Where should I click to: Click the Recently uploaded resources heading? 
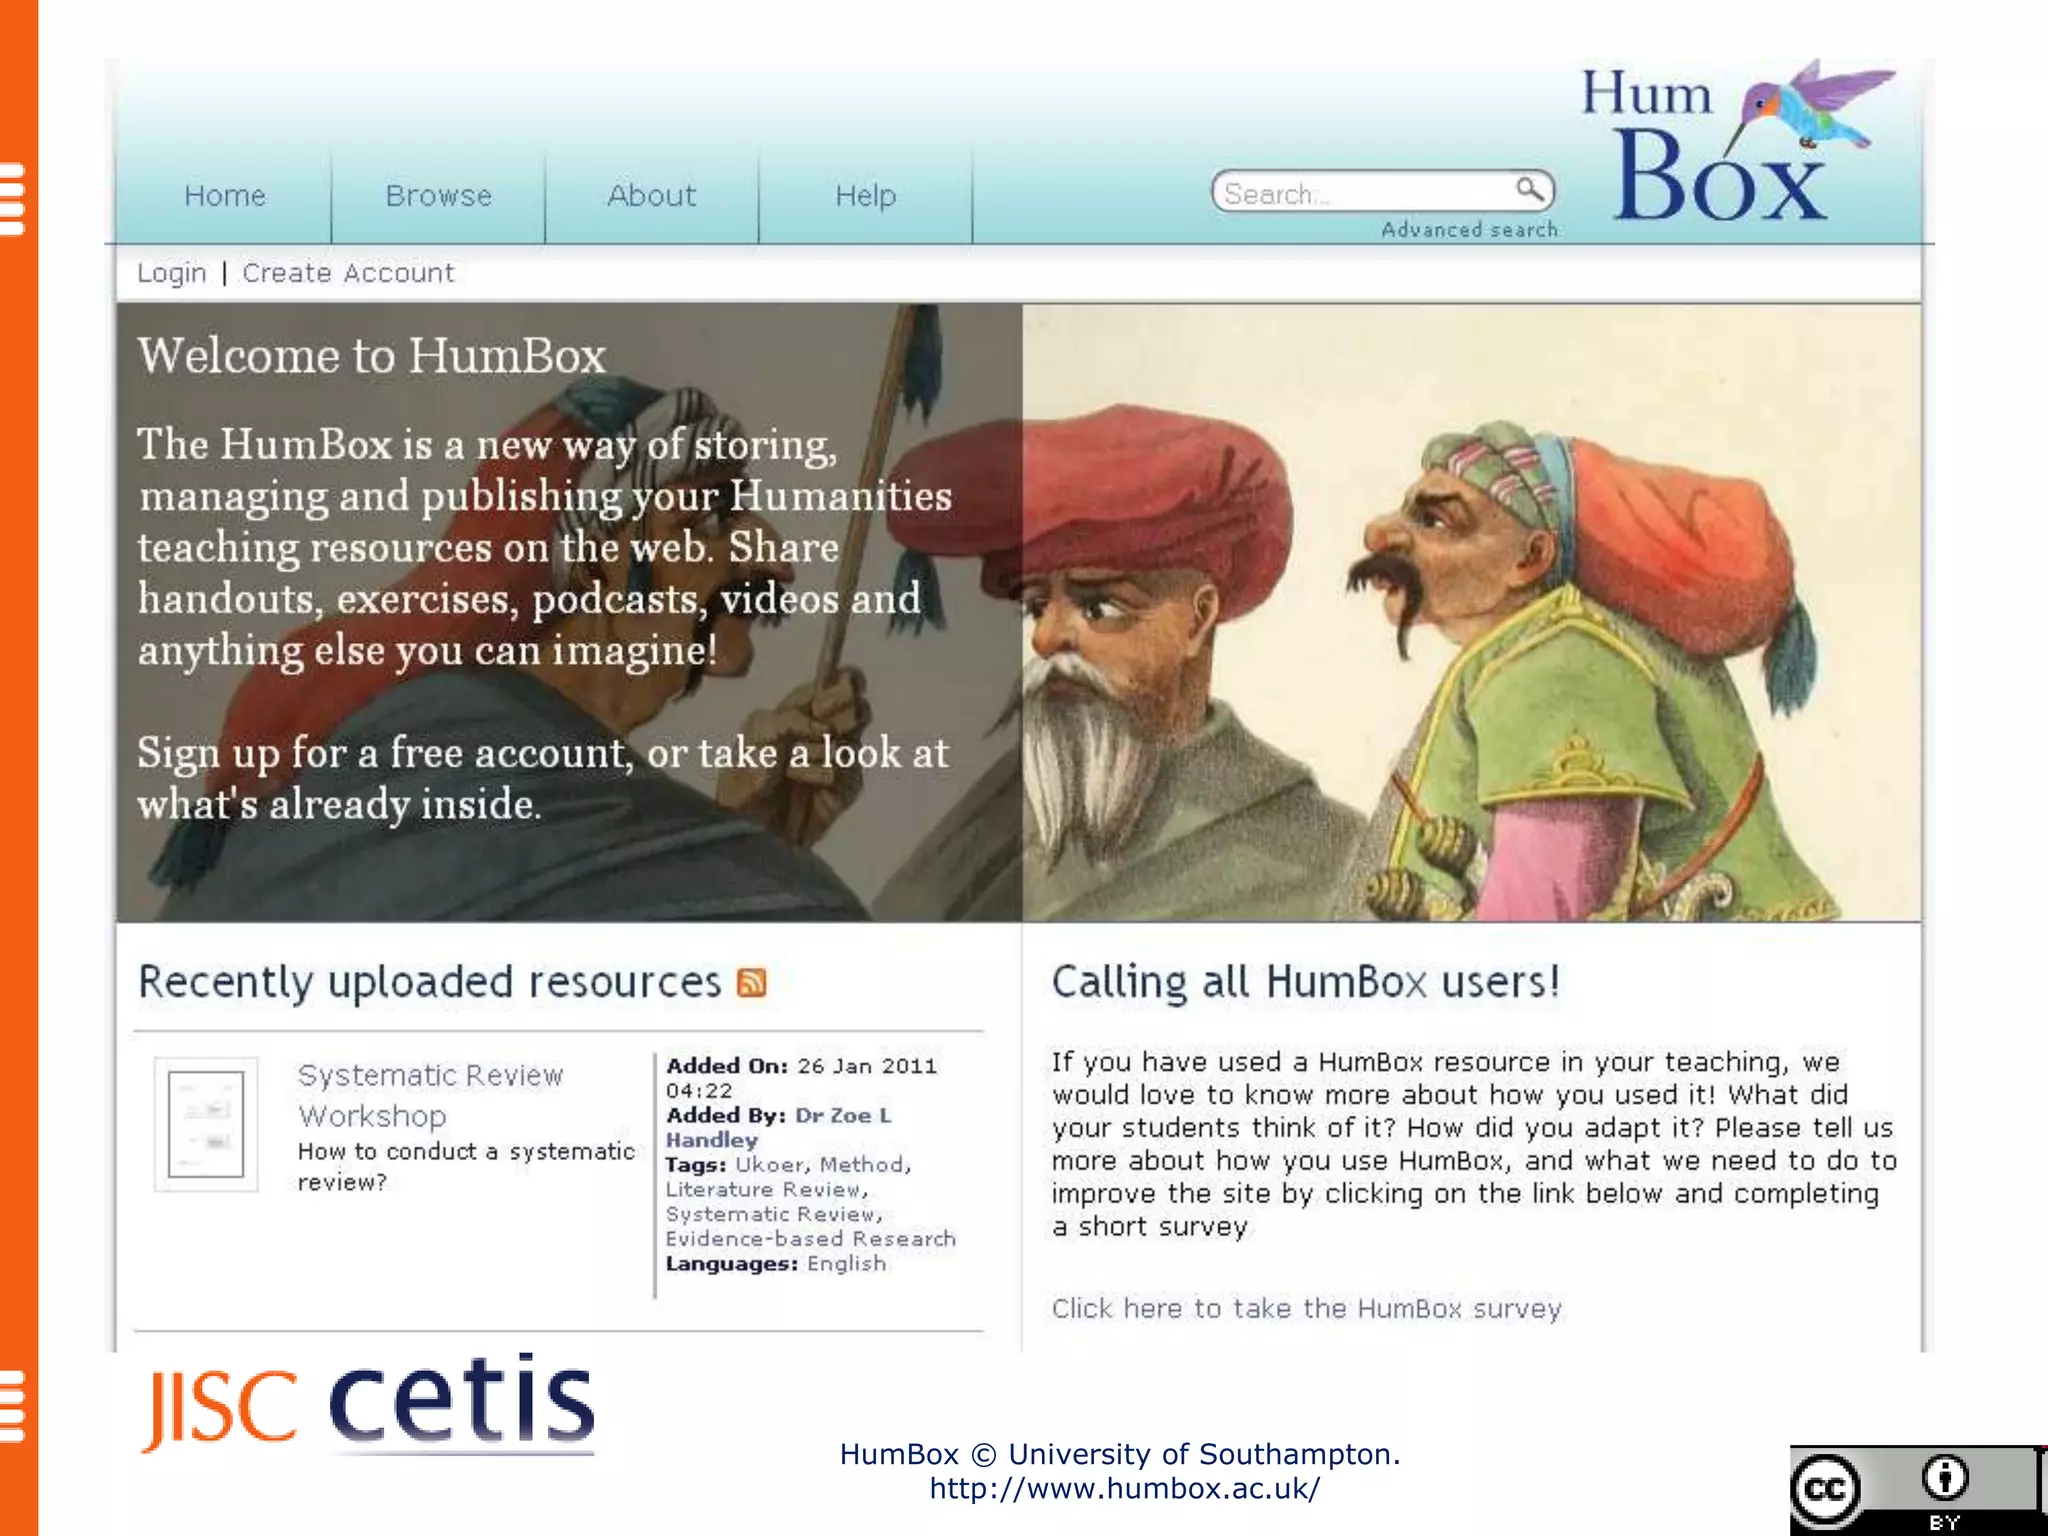(430, 982)
